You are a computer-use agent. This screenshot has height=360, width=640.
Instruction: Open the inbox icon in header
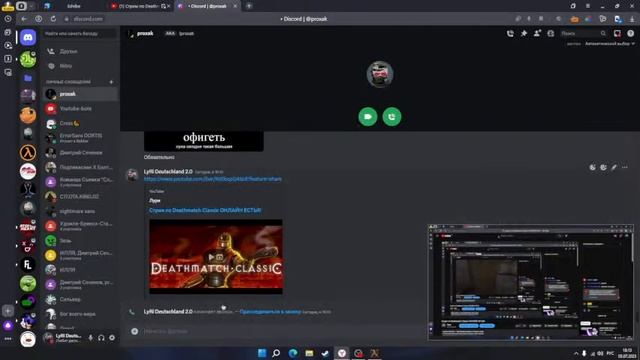617,33
